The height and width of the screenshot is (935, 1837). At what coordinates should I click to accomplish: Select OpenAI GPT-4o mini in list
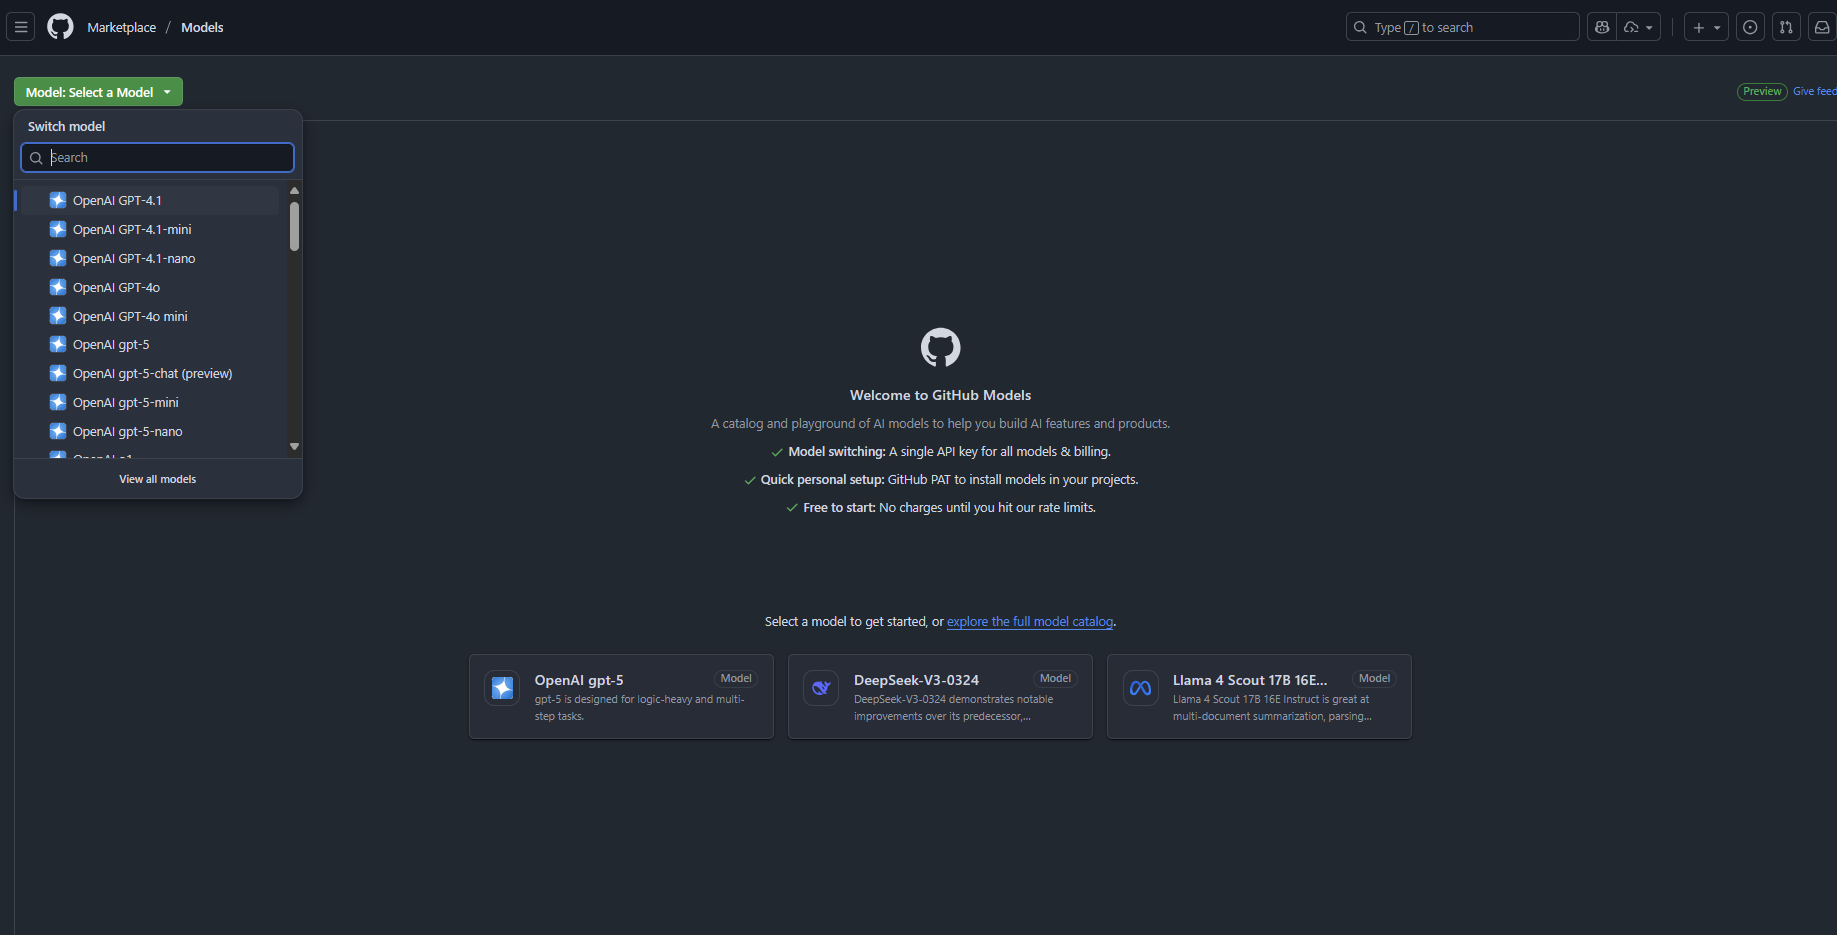(x=130, y=316)
